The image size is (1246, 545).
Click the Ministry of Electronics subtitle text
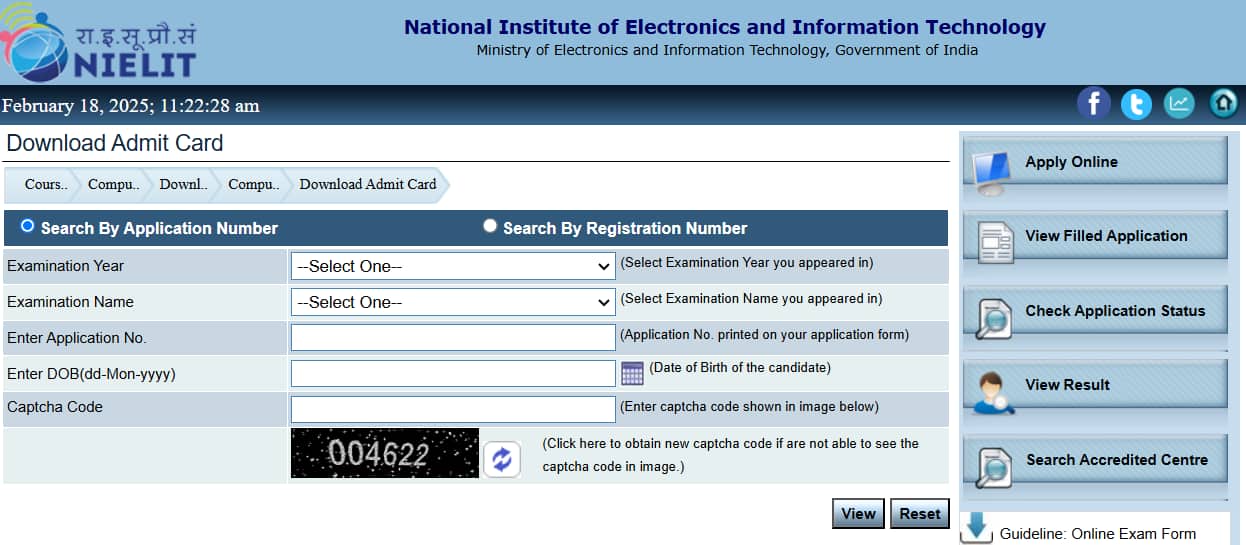click(x=727, y=50)
